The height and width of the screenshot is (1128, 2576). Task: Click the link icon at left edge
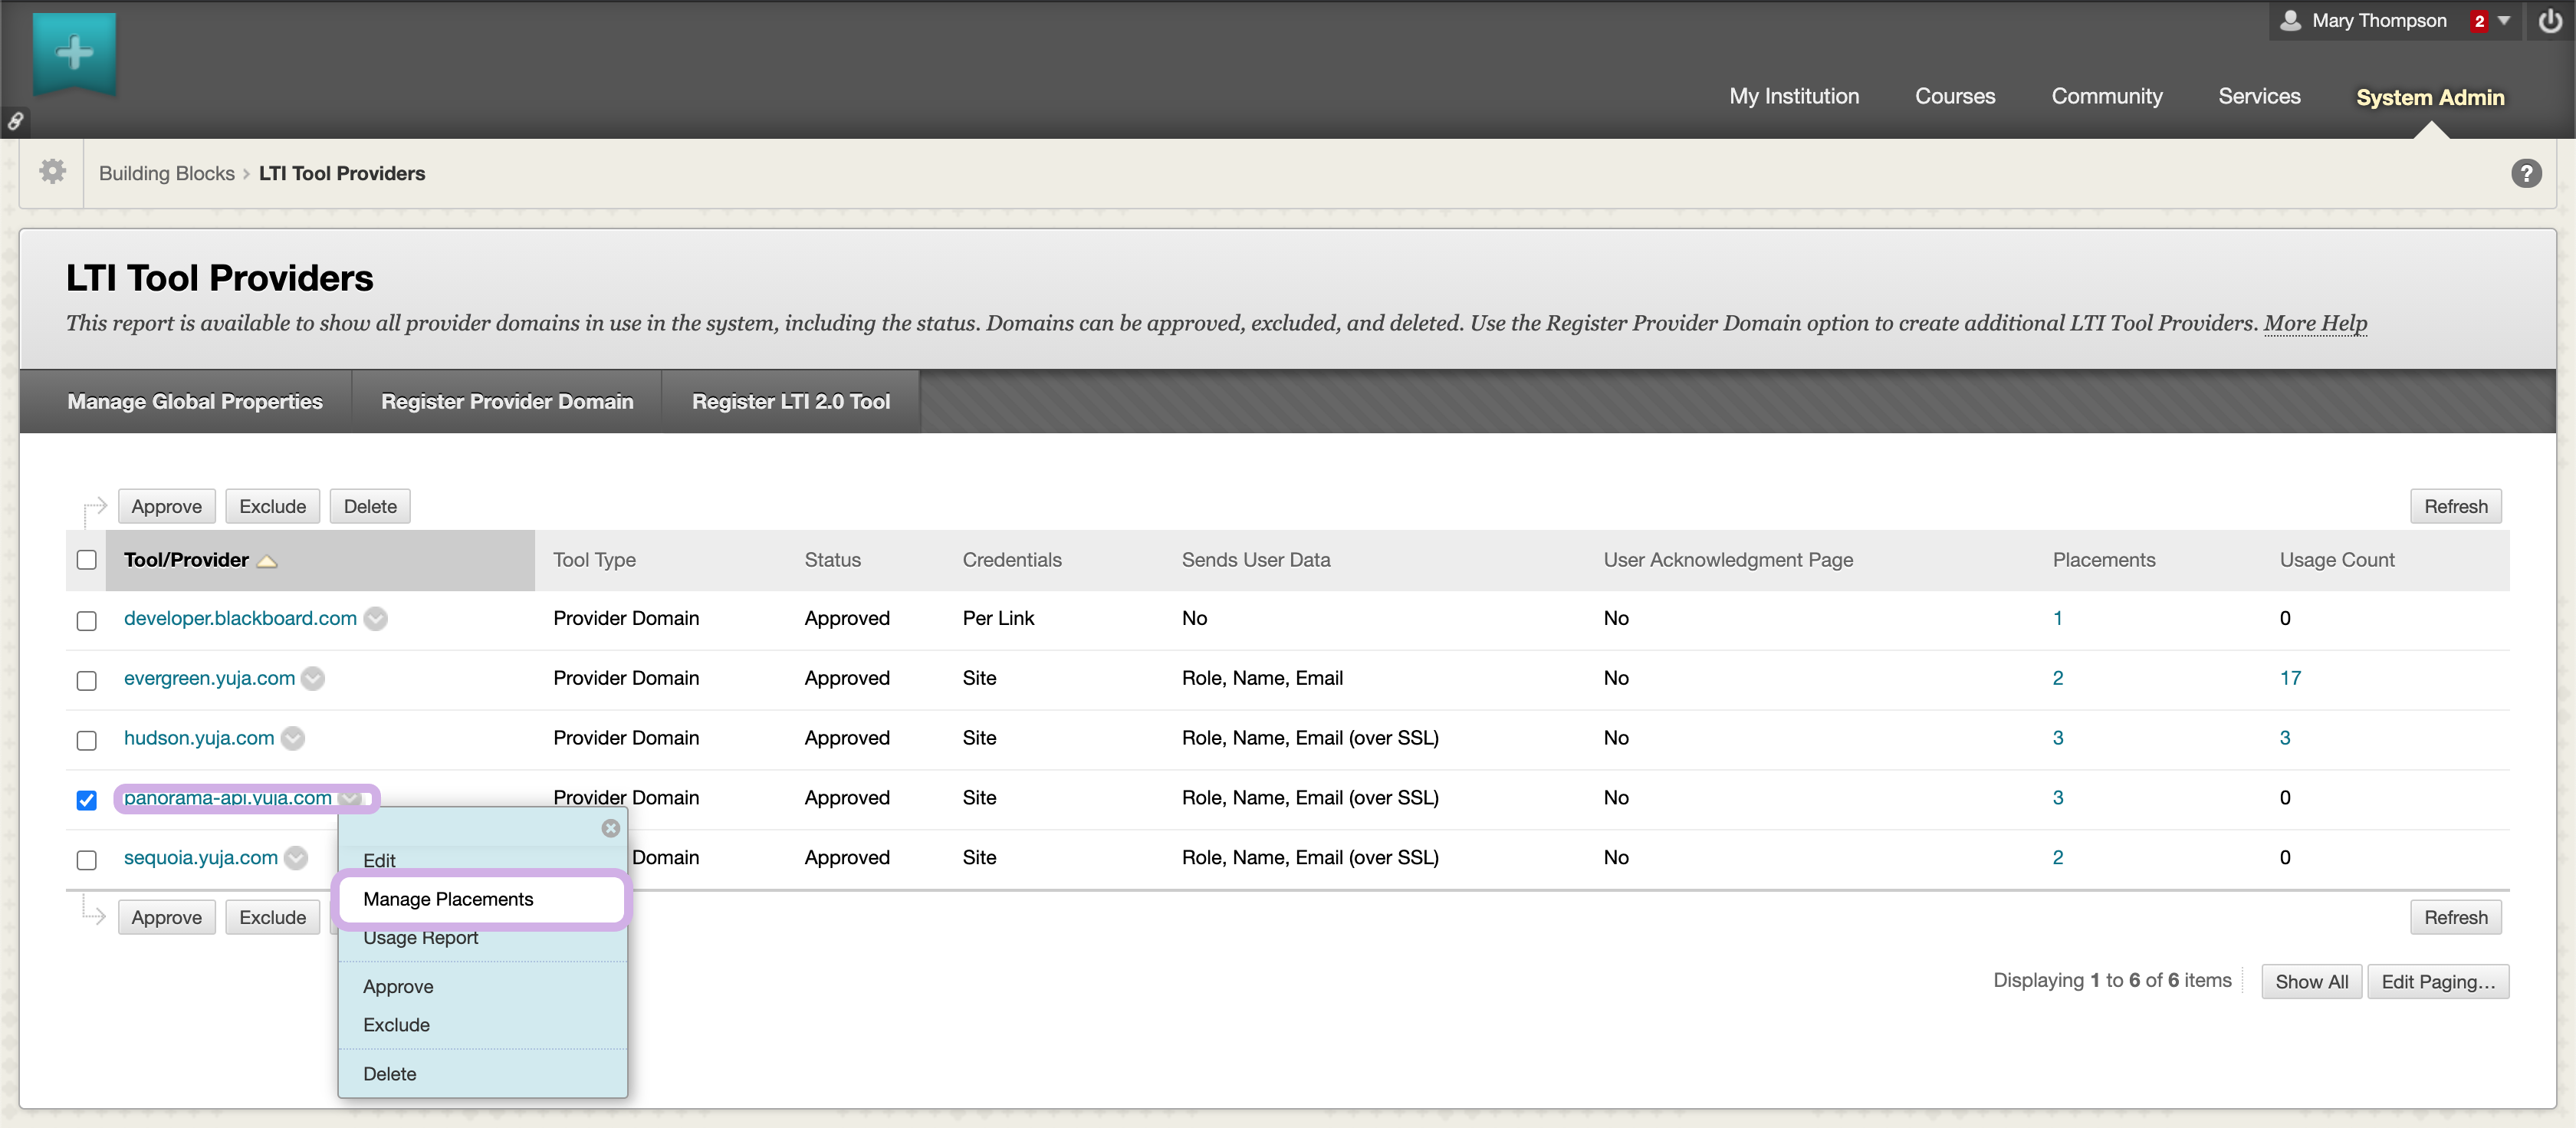[x=15, y=122]
